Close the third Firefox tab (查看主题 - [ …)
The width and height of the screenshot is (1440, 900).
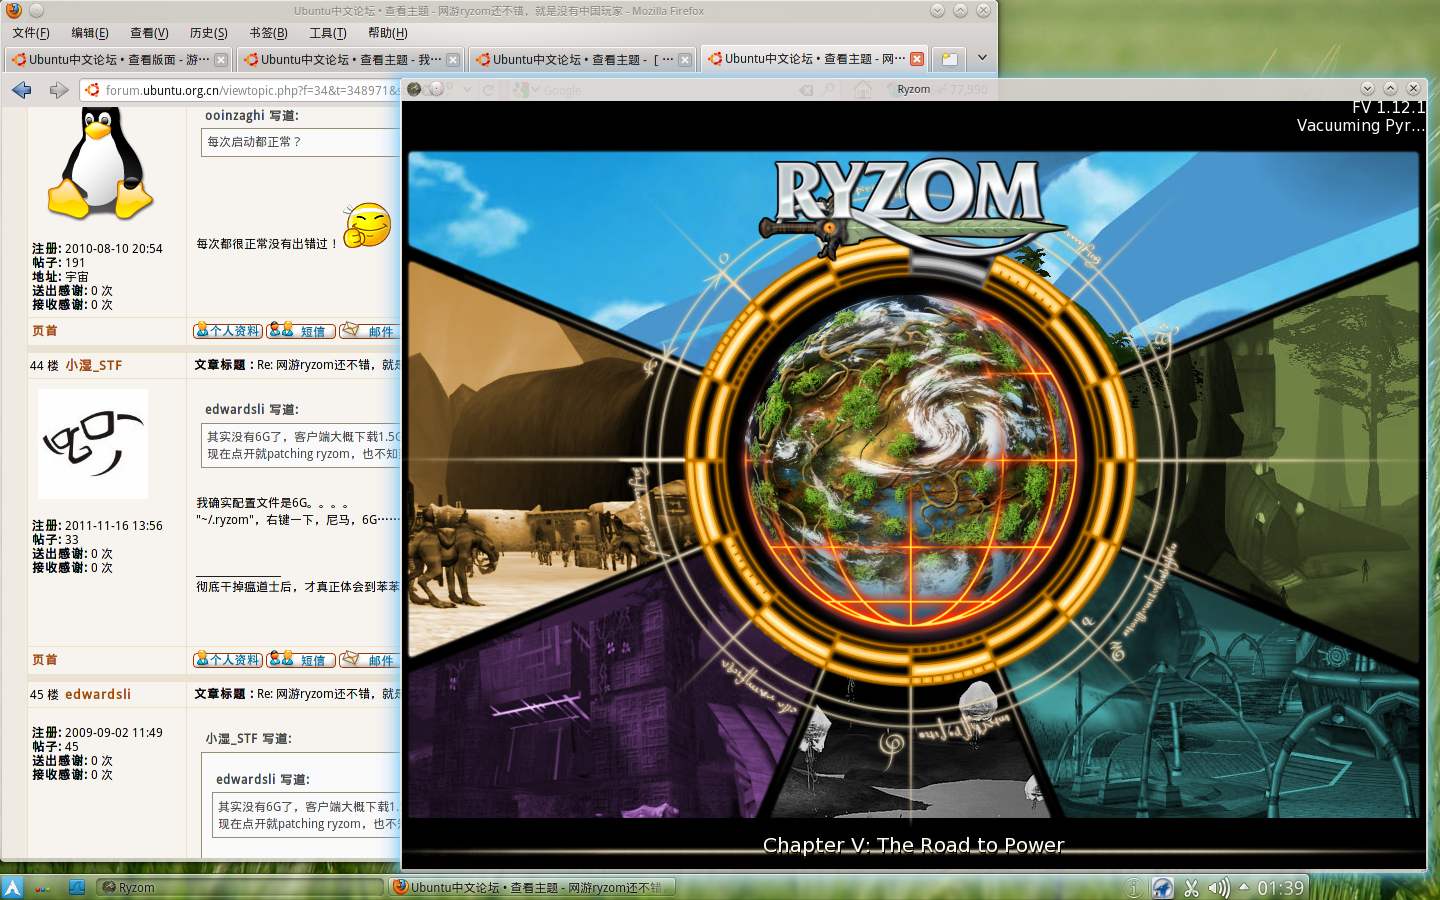685,60
